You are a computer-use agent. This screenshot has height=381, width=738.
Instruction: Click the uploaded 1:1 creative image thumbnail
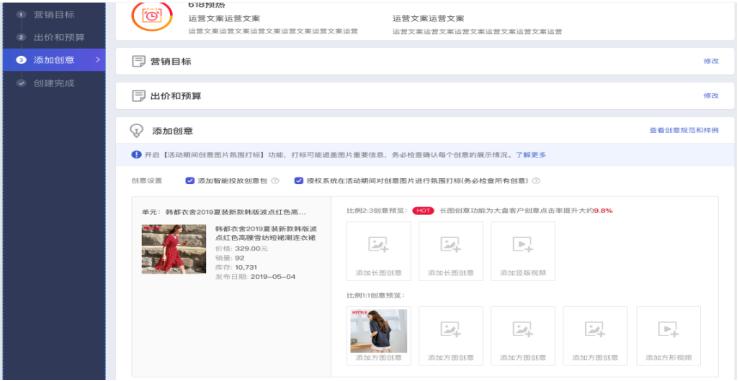pos(378,331)
